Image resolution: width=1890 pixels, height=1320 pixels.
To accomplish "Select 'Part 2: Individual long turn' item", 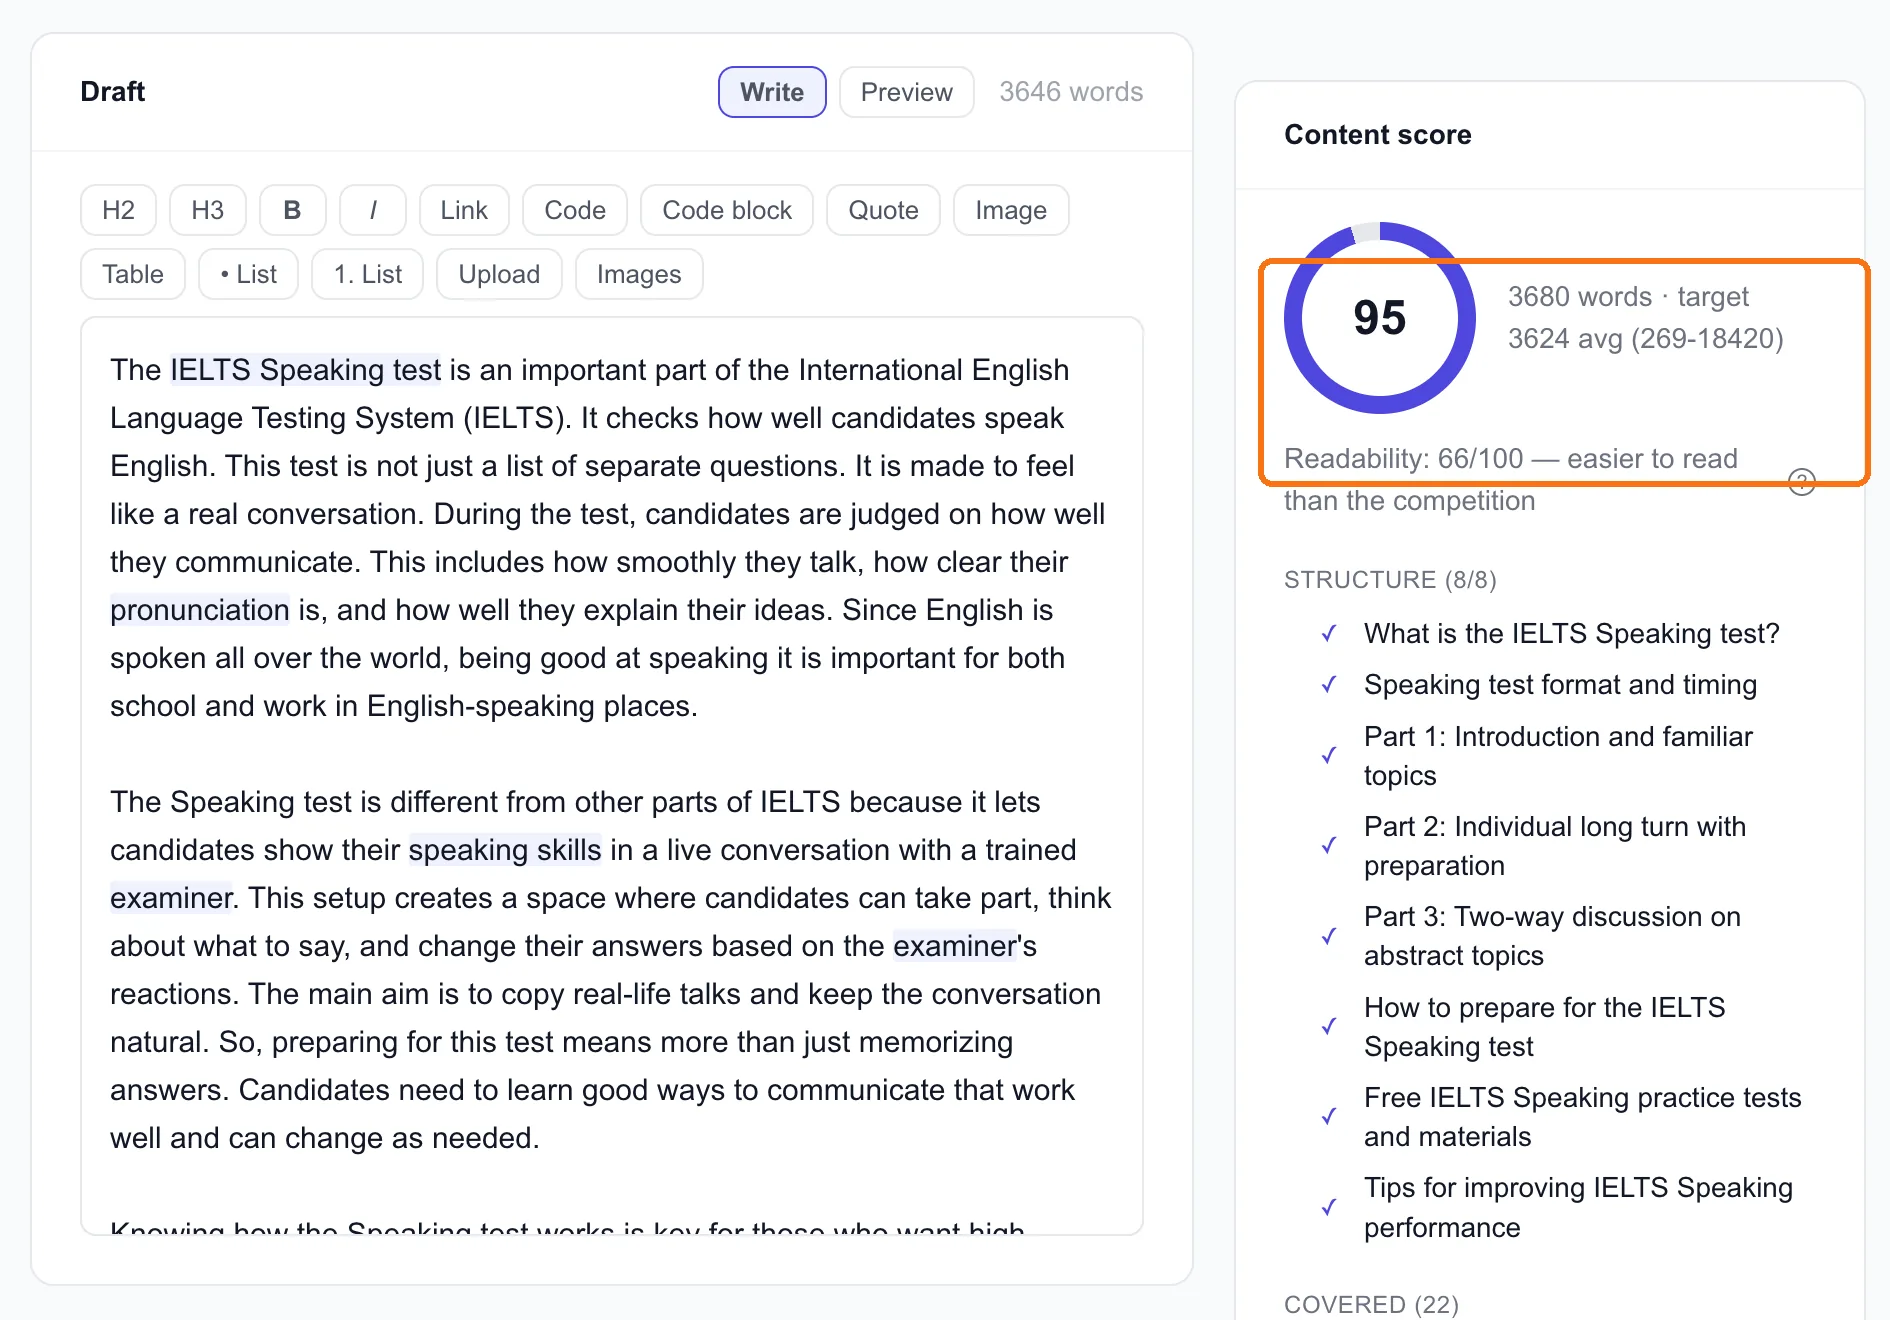I will pyautogui.click(x=1555, y=846).
